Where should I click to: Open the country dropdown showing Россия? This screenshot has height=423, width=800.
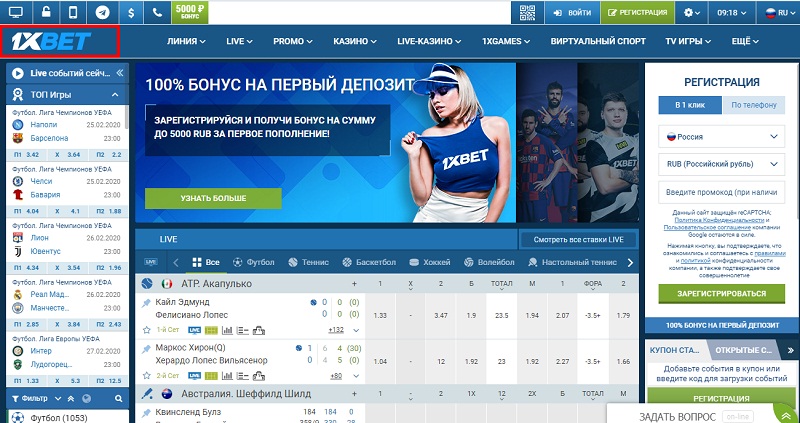[x=719, y=135]
